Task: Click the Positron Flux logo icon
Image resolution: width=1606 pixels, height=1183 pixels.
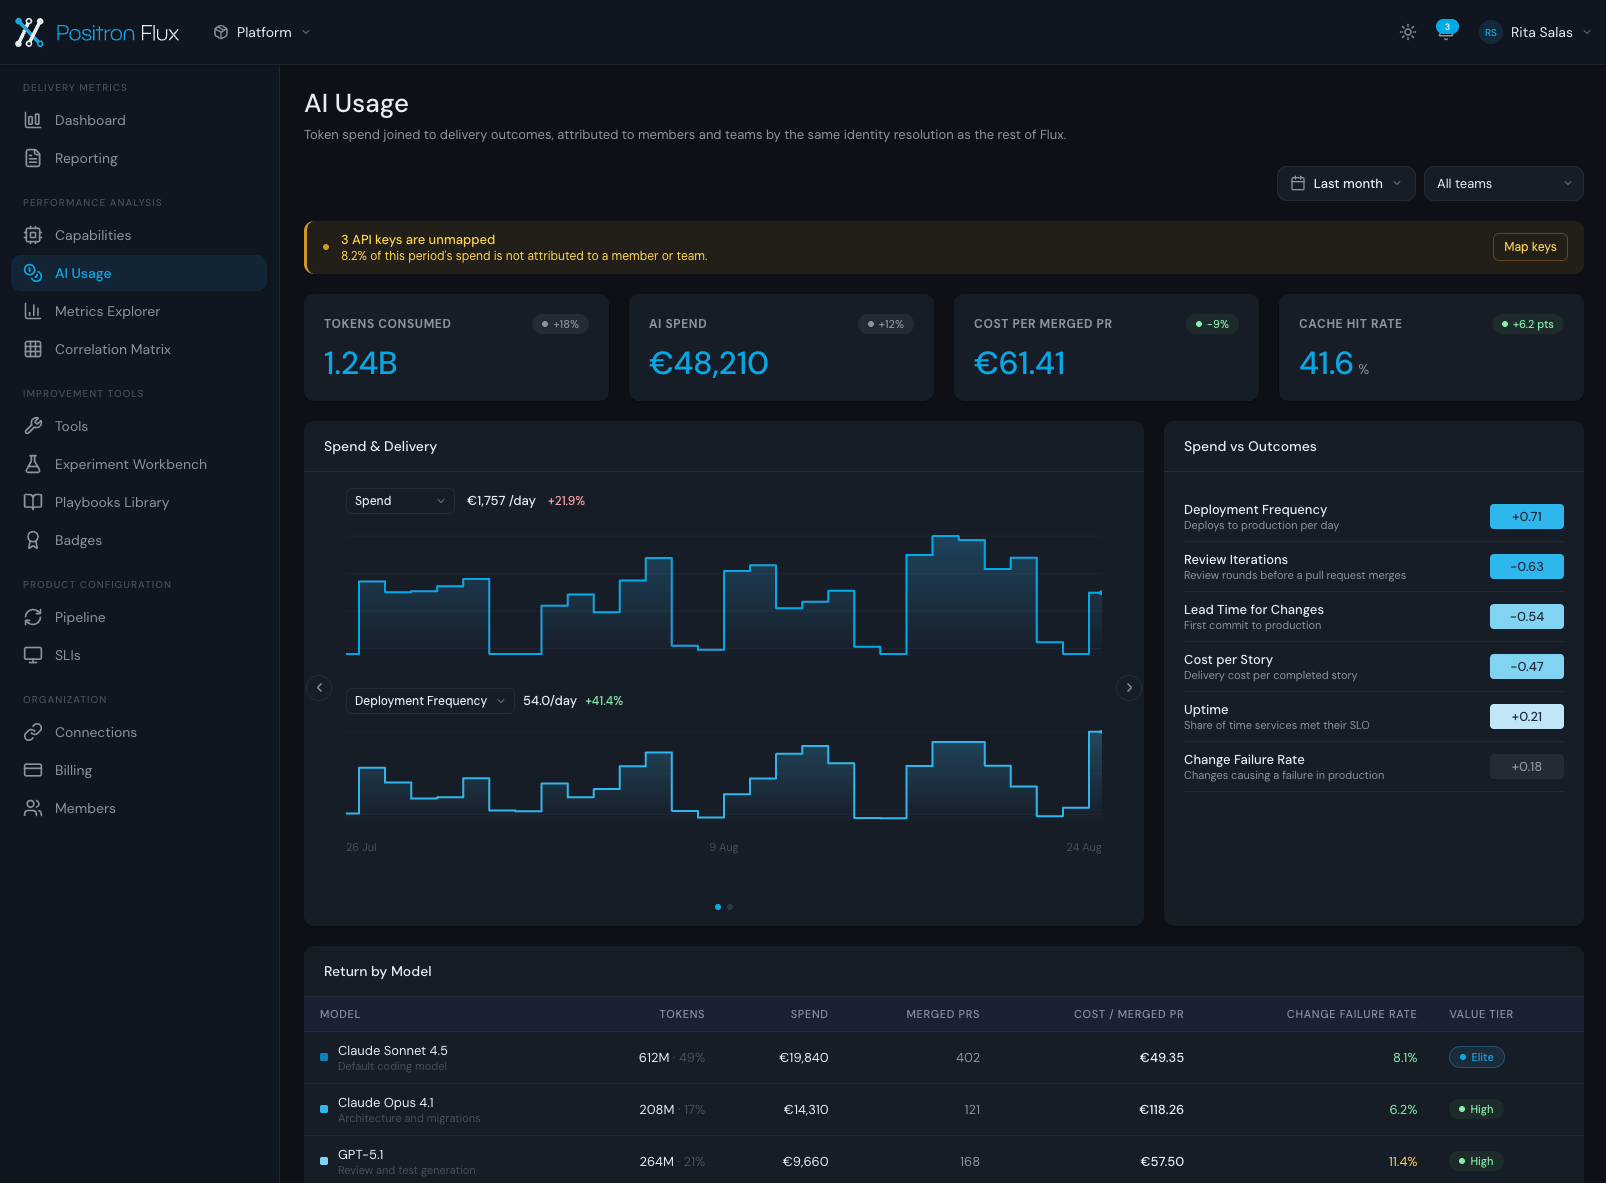Action: tap(29, 32)
